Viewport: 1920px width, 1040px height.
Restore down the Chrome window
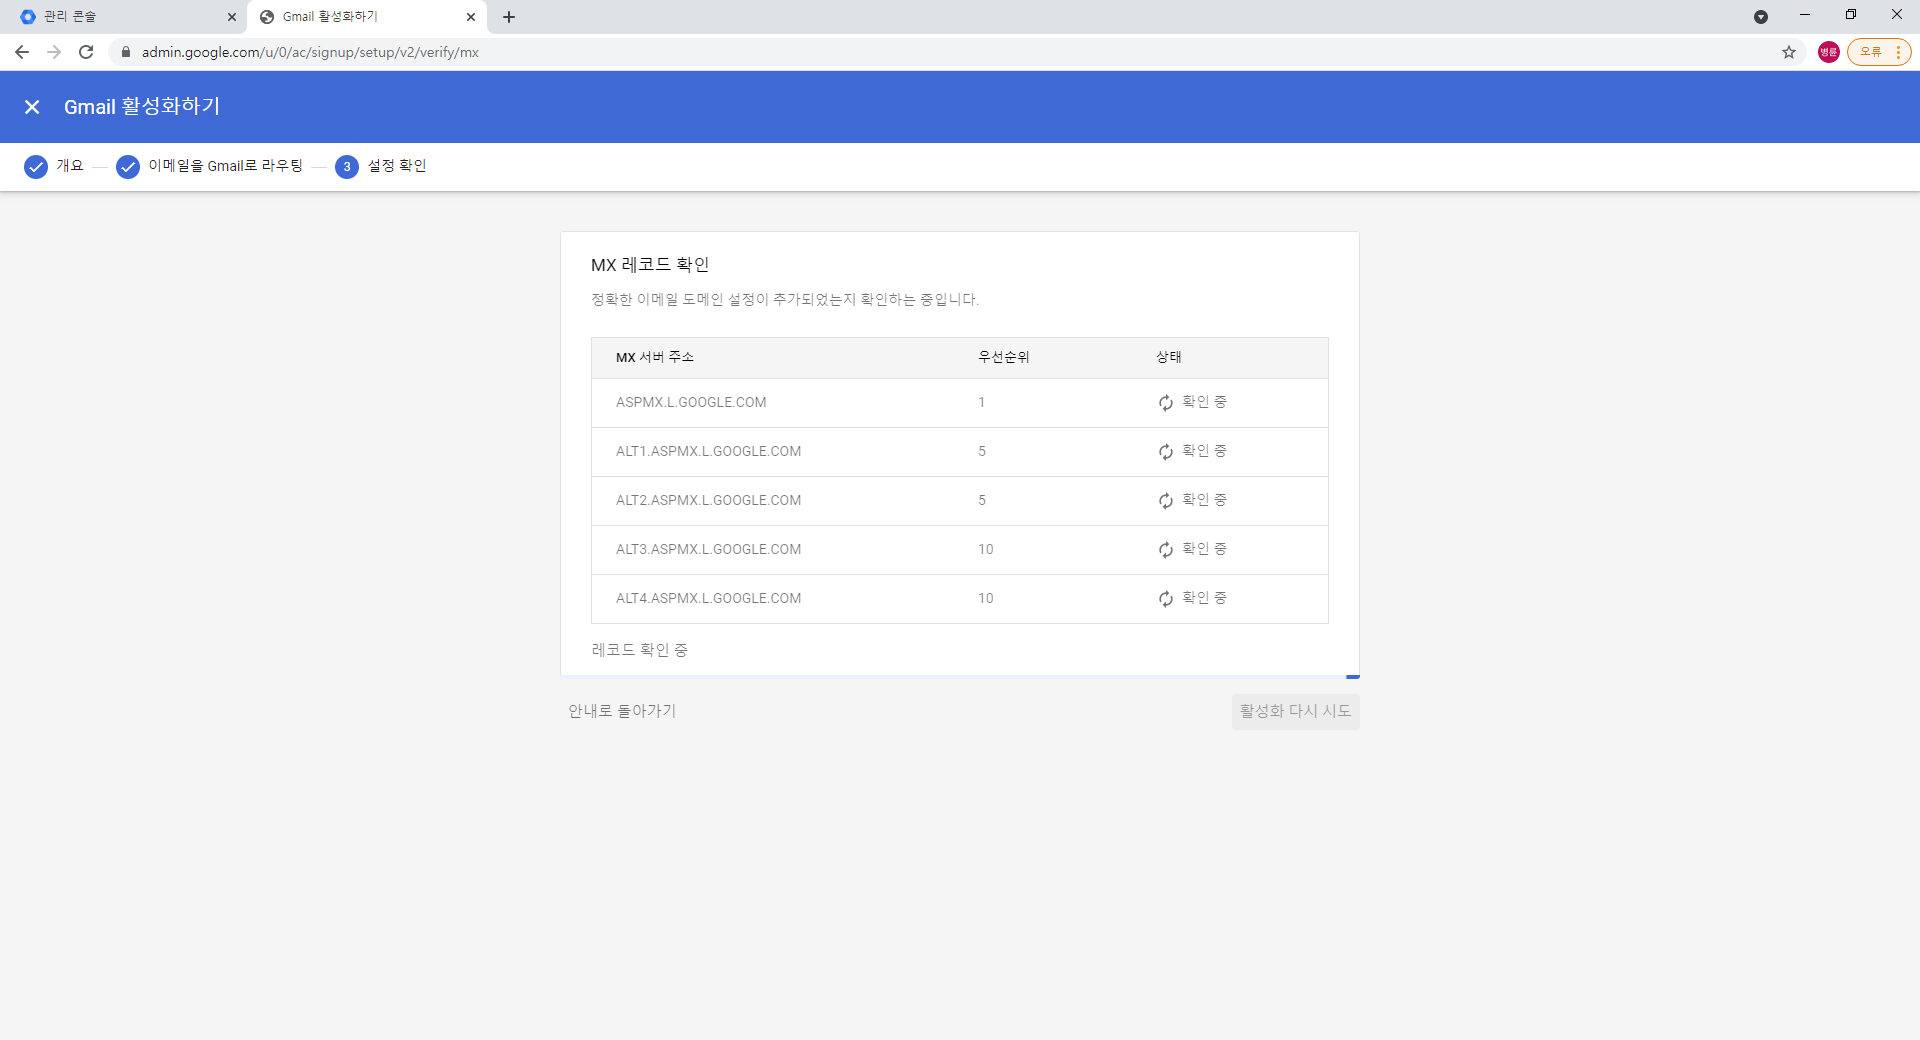pos(1851,15)
